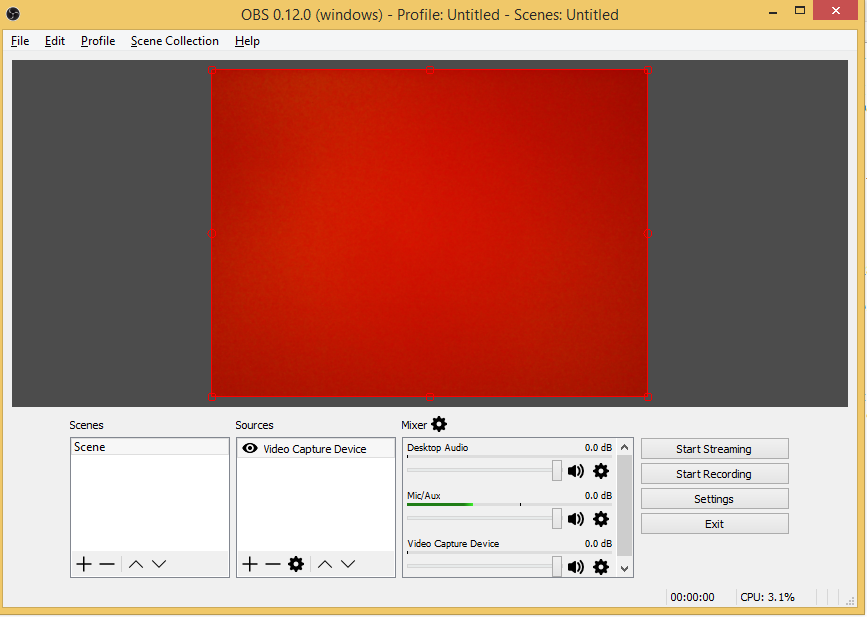Viewport: 867px width, 617px height.
Task: Move scene up with arrow
Action: (136, 564)
